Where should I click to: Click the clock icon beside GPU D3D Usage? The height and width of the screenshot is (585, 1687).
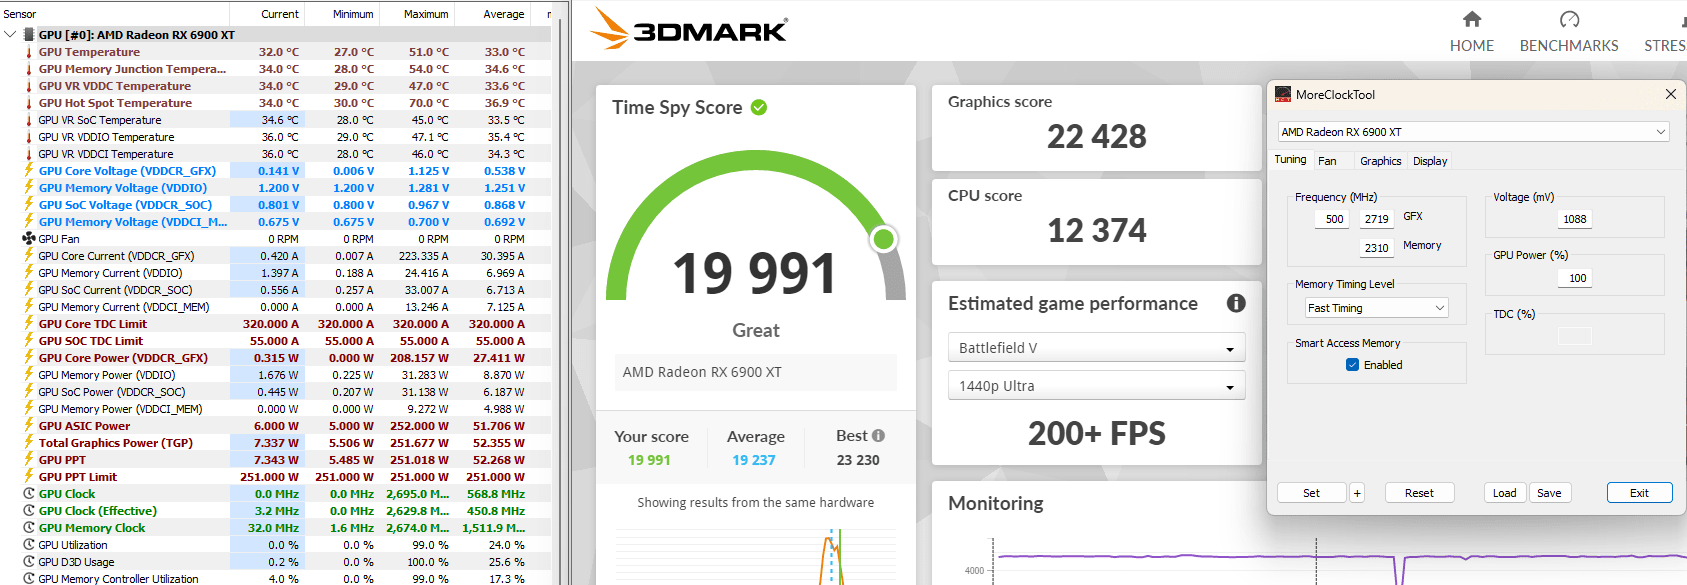[x=29, y=562]
